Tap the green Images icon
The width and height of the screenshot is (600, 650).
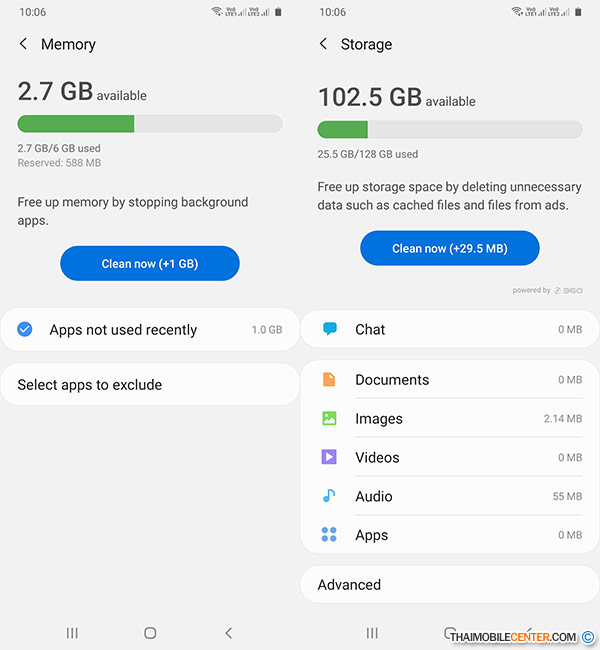pyautogui.click(x=329, y=418)
